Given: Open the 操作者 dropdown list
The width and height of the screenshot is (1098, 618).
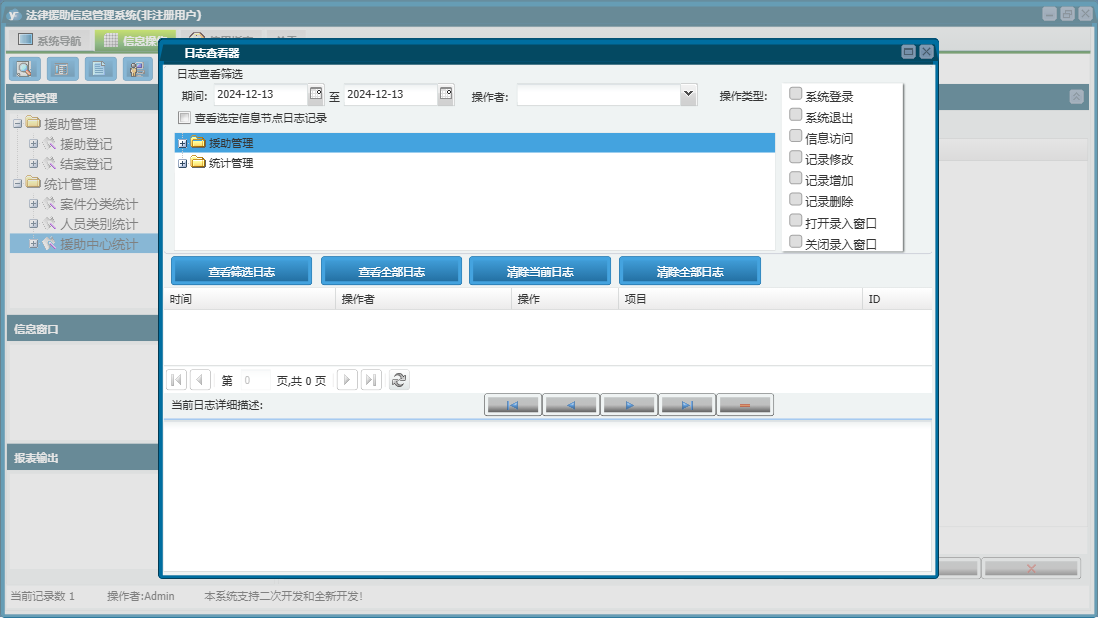Looking at the screenshot, I should pos(688,94).
